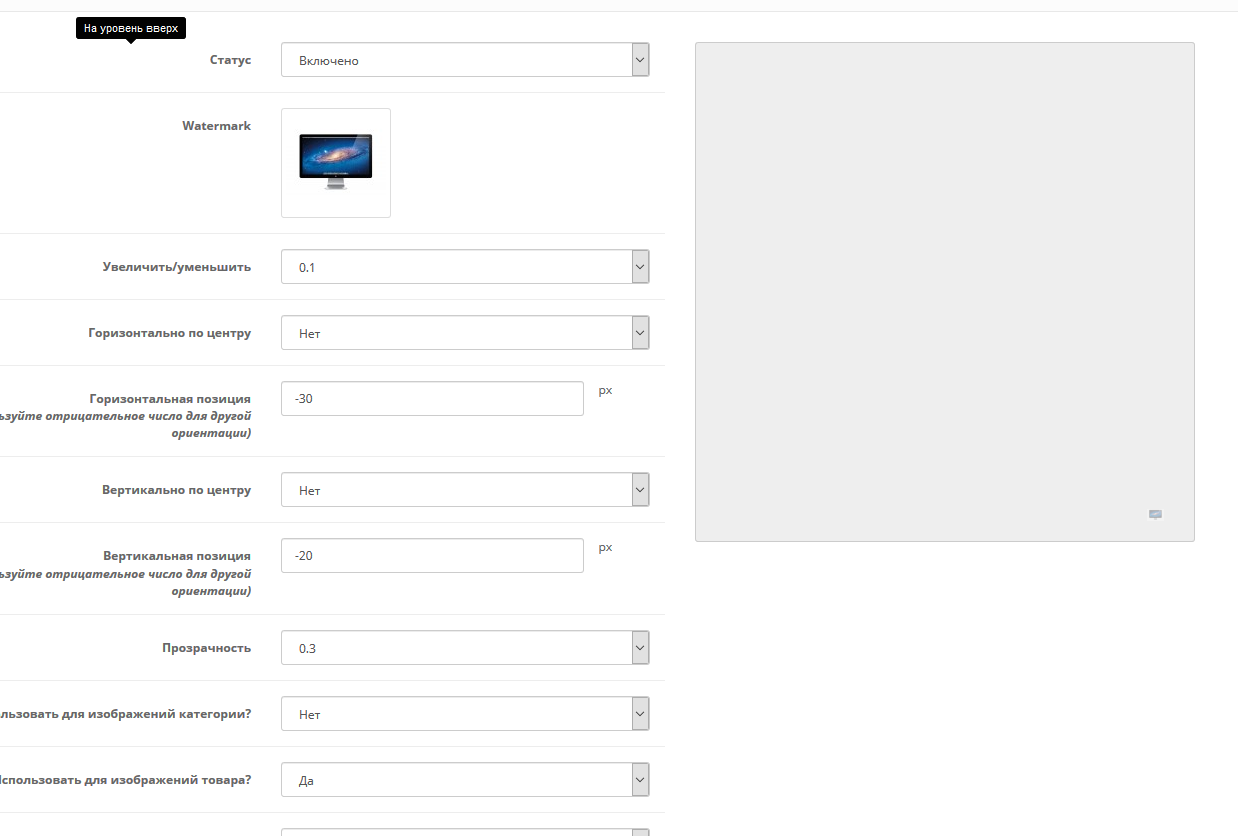Click the Увеличить/уменьшить label
Screen dimensions: 1238x836
pos(176,267)
